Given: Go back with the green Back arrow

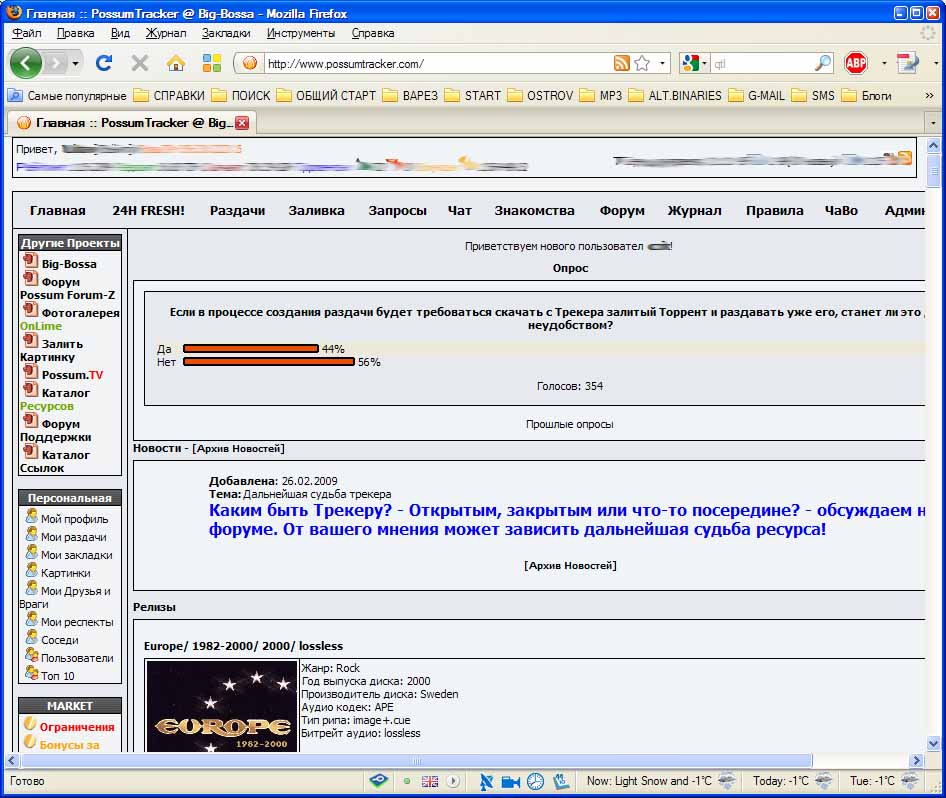Looking at the screenshot, I should click(x=25, y=63).
